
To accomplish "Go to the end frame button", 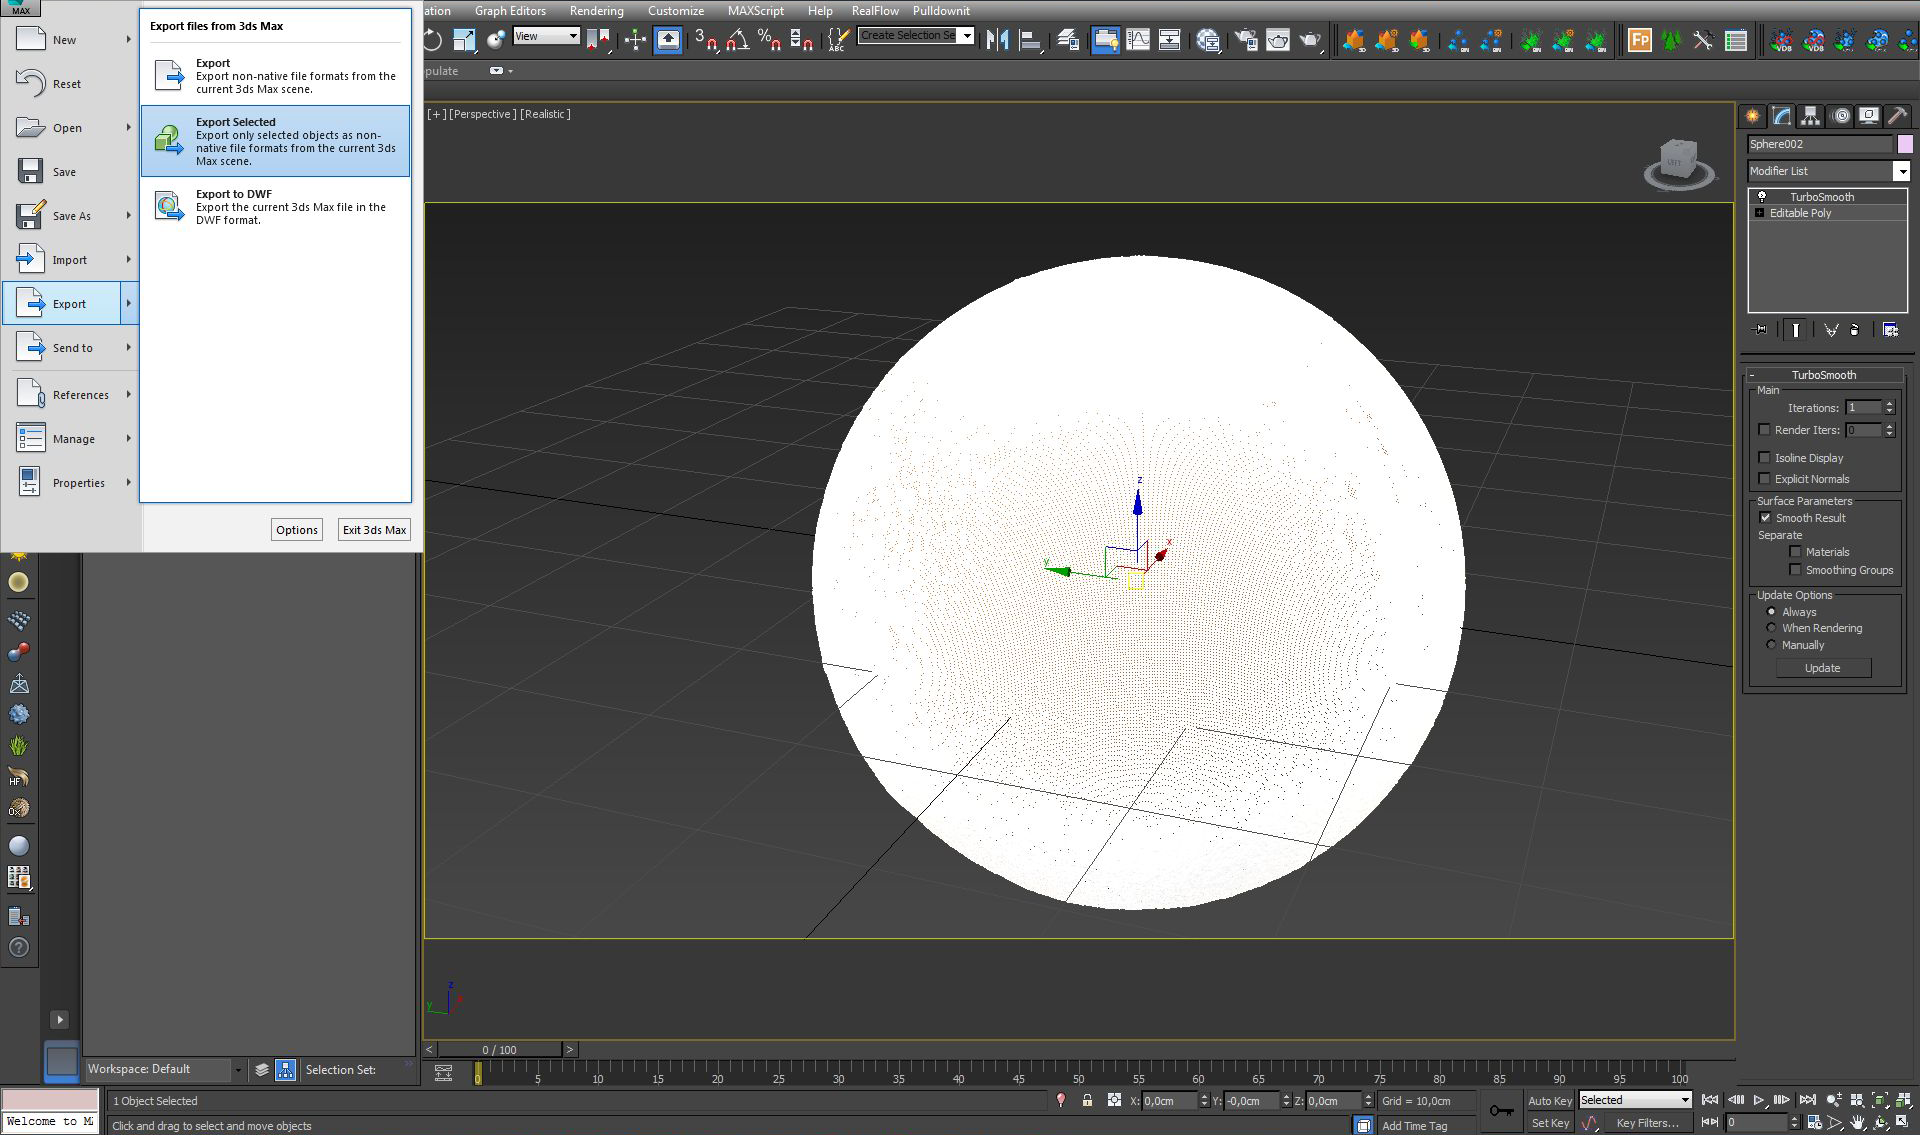I will point(1807,1100).
